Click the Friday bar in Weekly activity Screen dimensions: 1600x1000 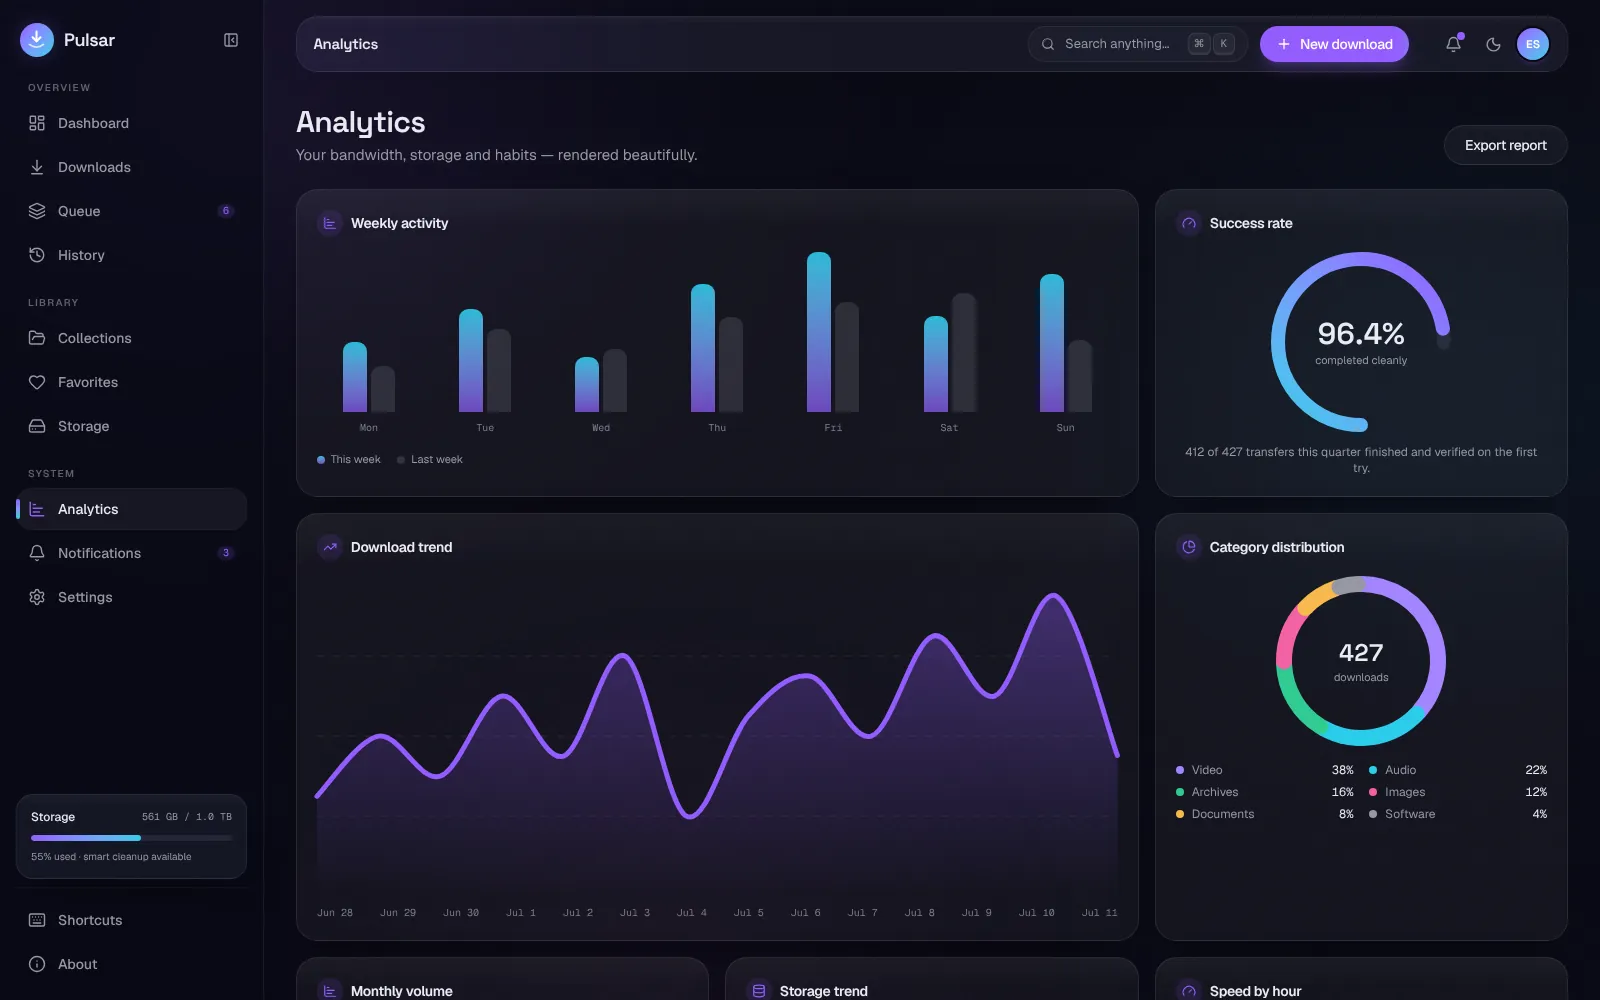click(819, 332)
